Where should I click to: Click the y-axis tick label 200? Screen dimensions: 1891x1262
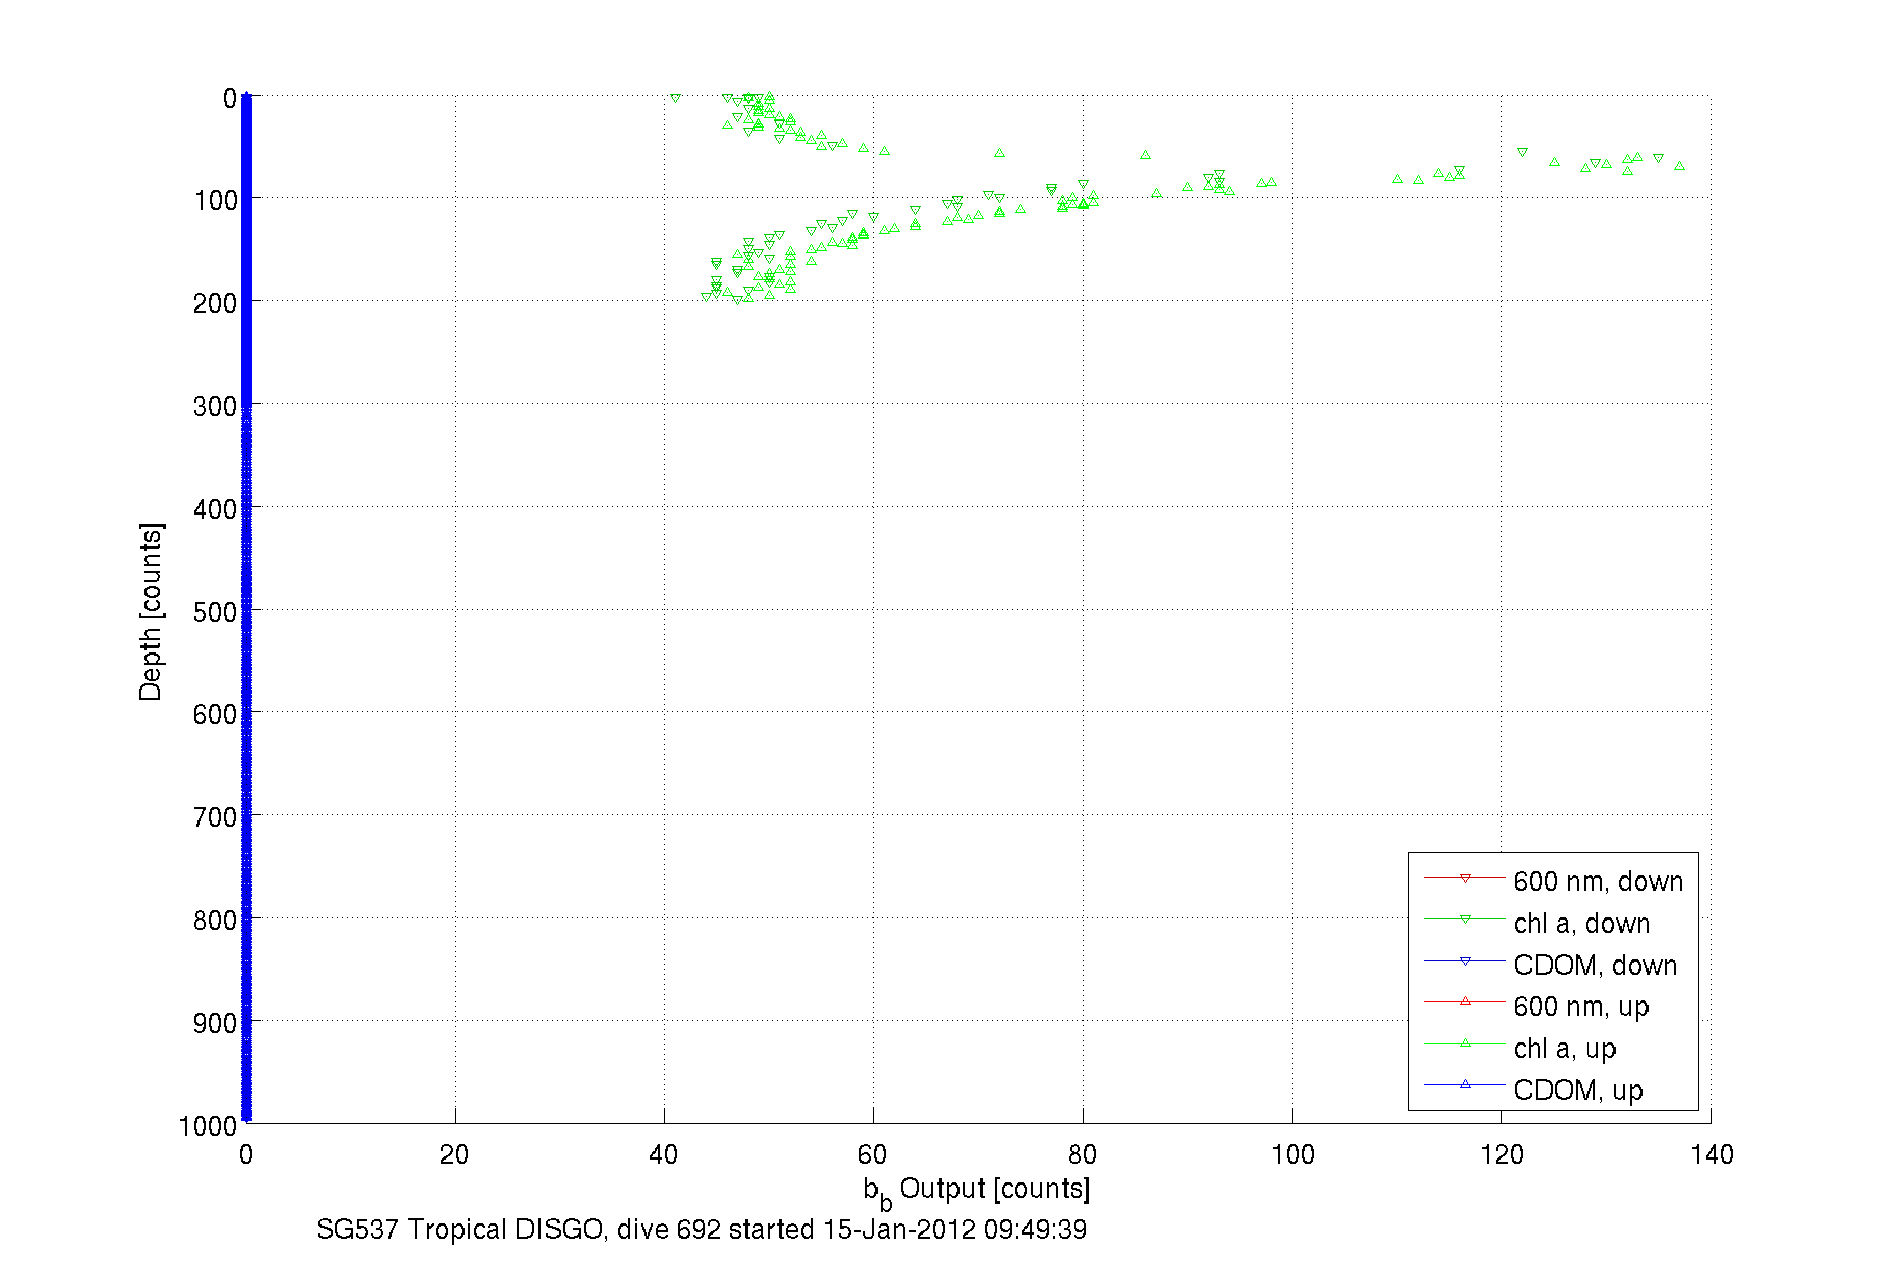pos(214,303)
